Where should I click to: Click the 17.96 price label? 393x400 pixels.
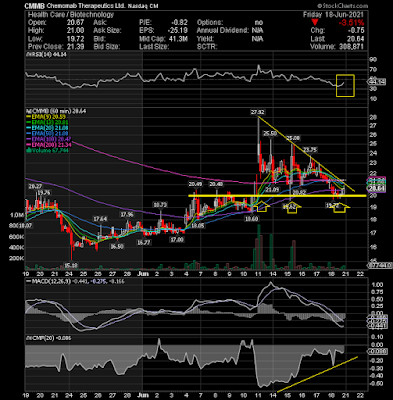(x=127, y=214)
